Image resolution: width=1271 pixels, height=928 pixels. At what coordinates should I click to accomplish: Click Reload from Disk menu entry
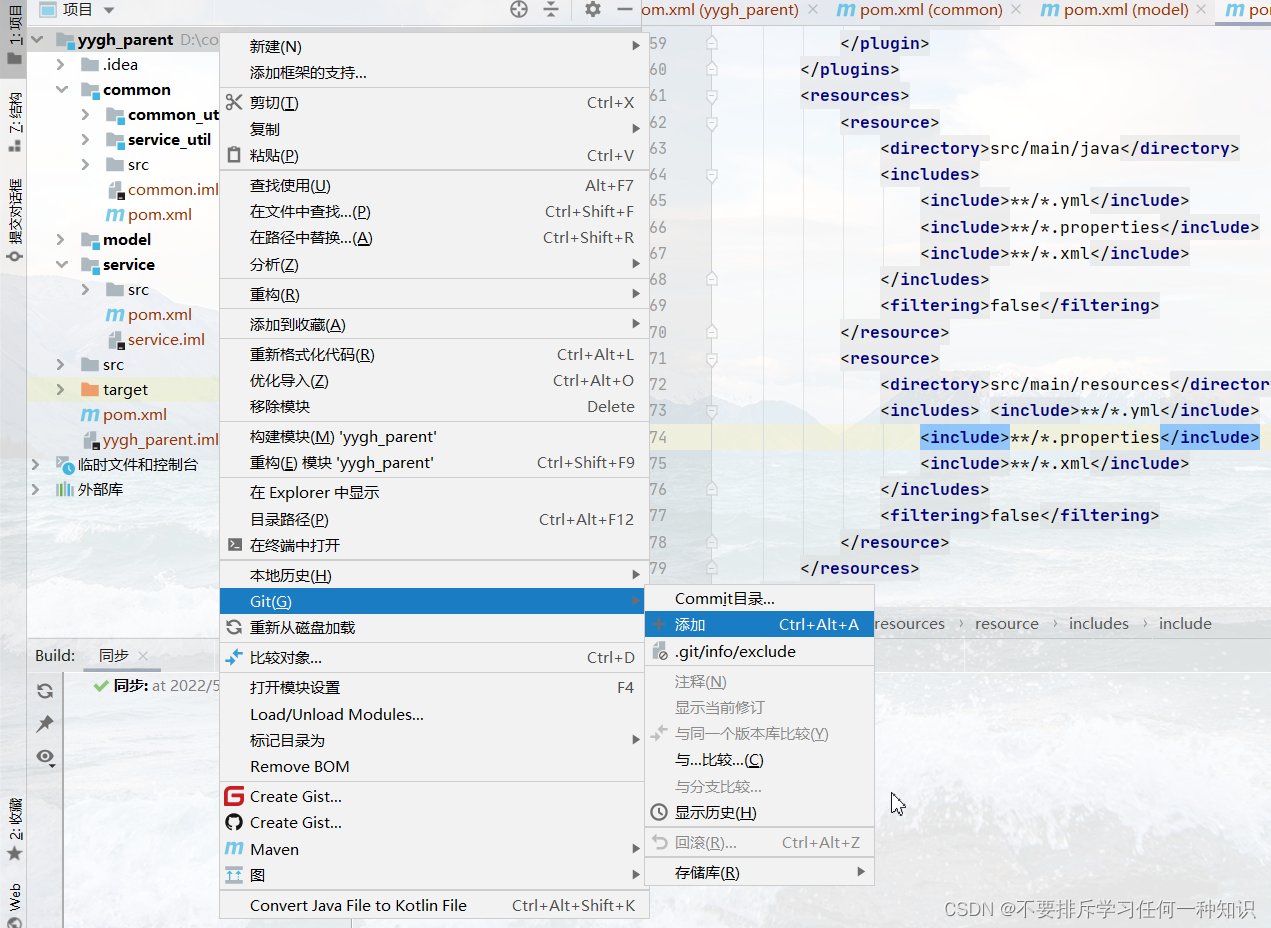click(x=434, y=628)
